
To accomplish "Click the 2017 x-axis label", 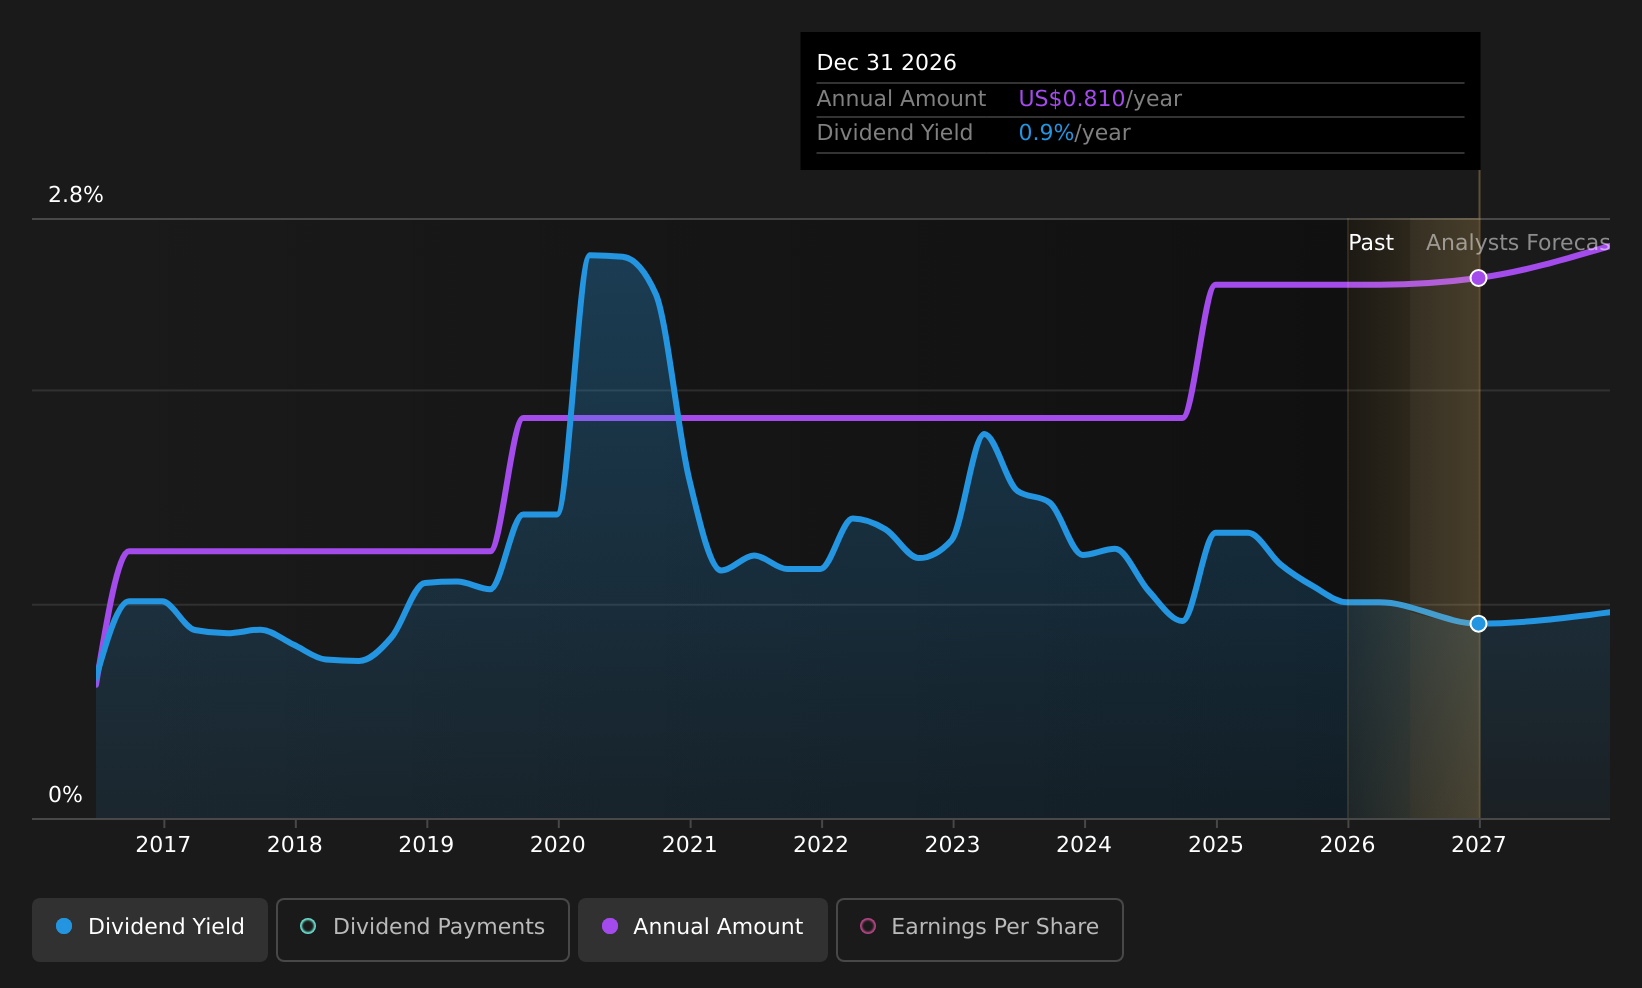I will (163, 845).
